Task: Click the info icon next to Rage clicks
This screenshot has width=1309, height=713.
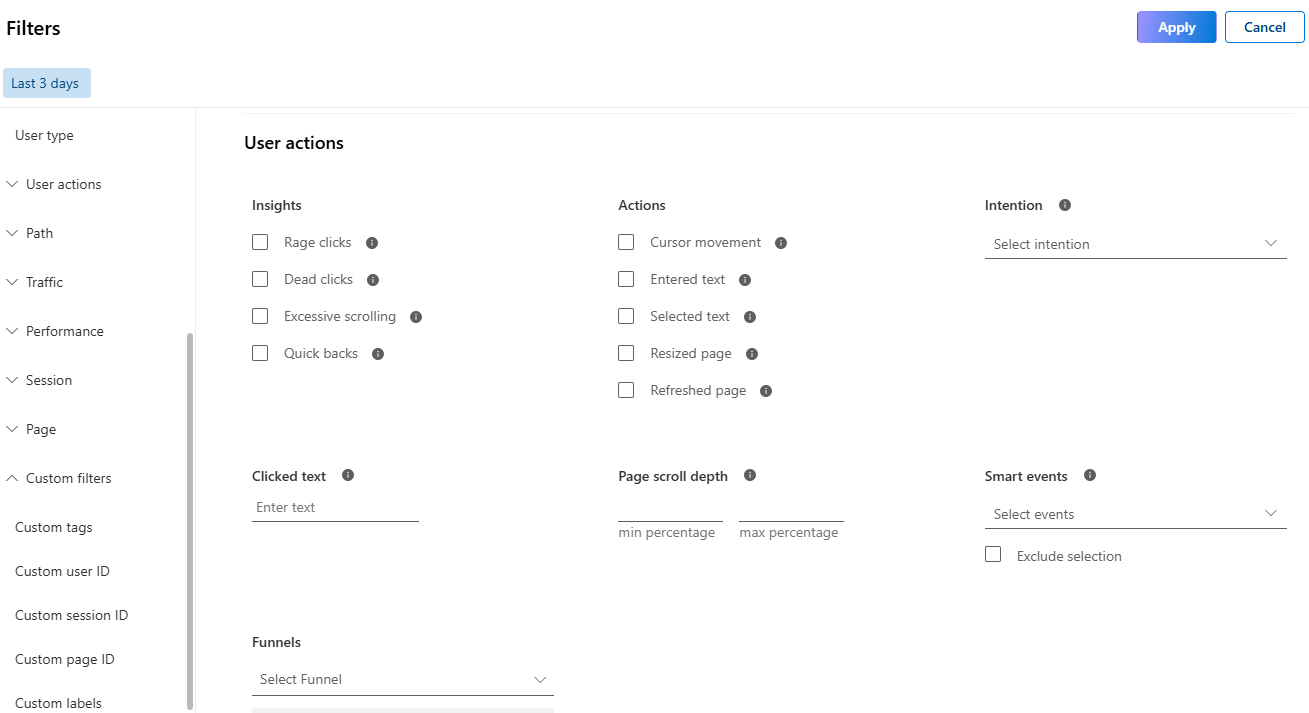Action: (x=372, y=243)
